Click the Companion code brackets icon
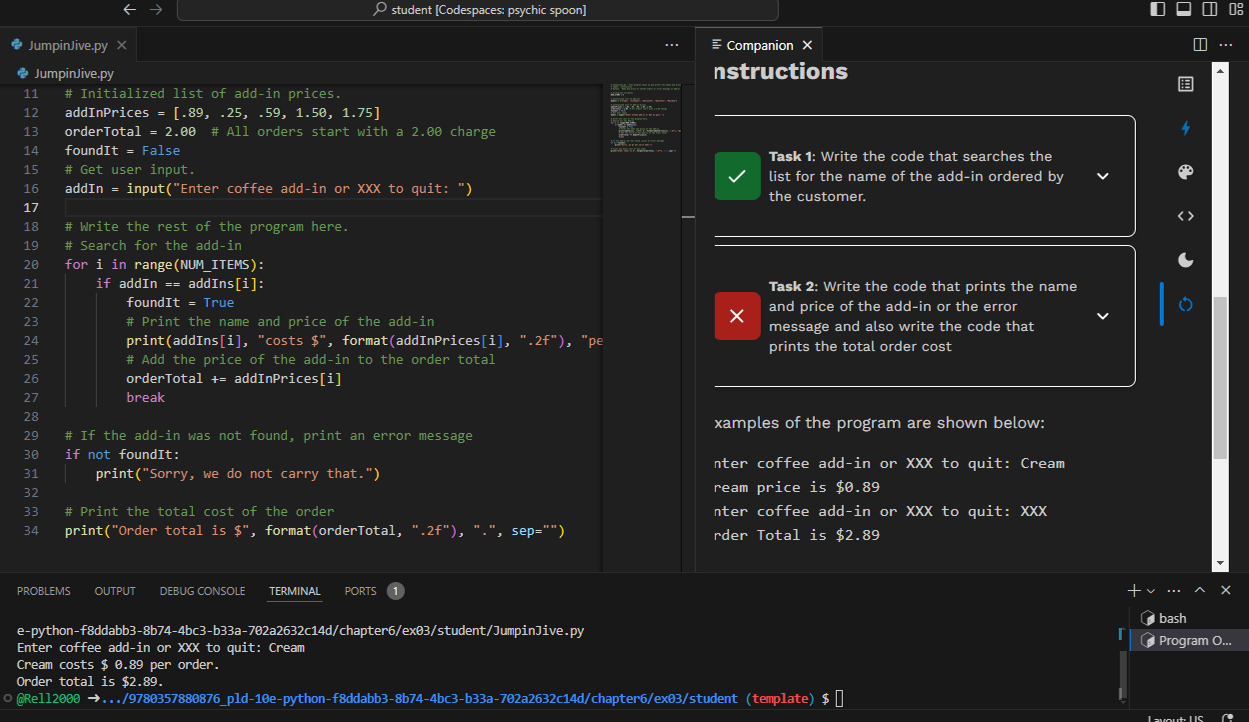The image size is (1249, 722). [1186, 216]
